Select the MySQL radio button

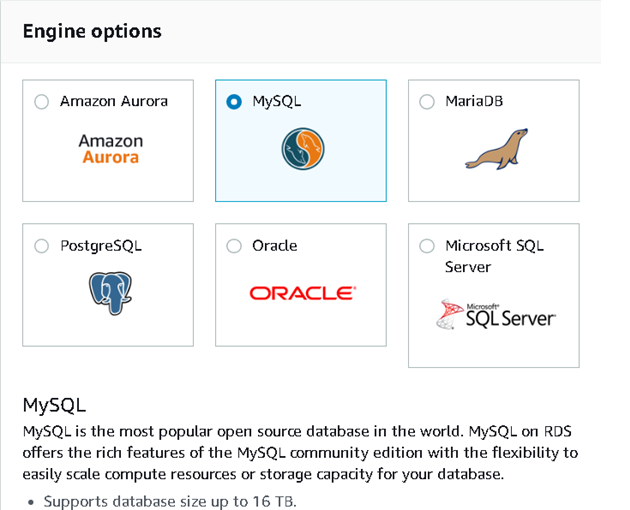pos(234,101)
